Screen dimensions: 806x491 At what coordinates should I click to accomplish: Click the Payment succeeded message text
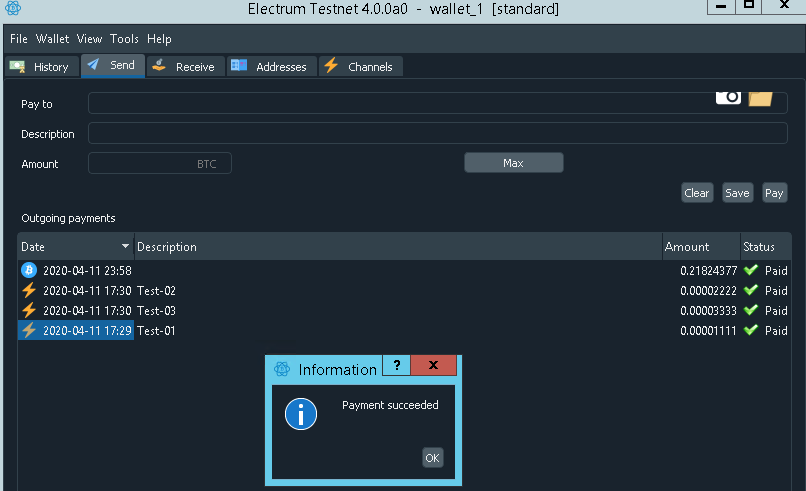pyautogui.click(x=390, y=405)
